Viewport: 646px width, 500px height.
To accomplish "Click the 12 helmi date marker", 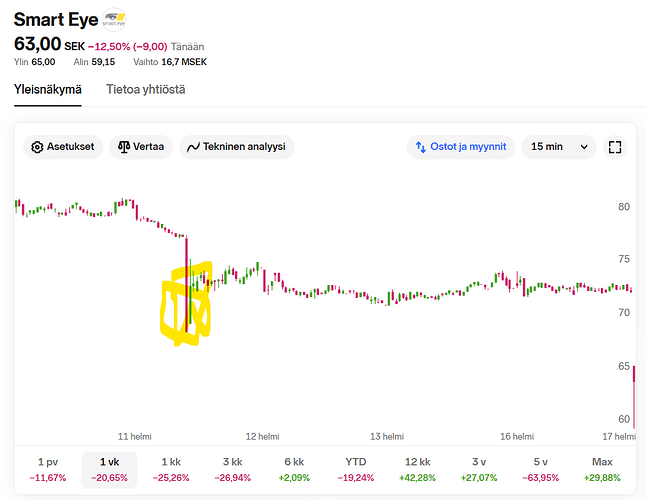I will click(x=262, y=437).
